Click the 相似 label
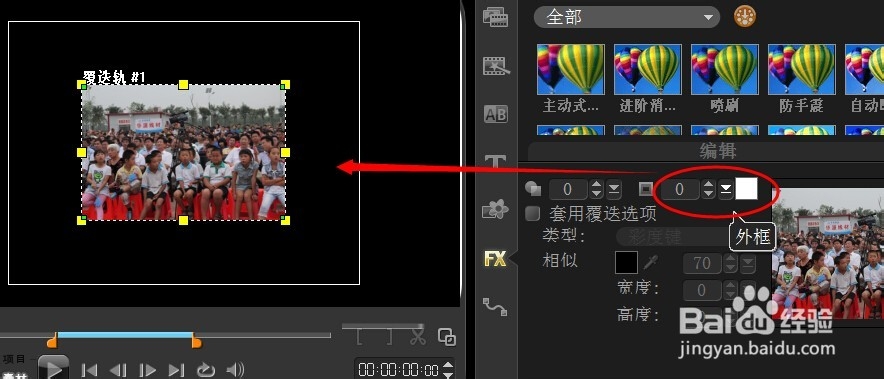 coord(560,261)
